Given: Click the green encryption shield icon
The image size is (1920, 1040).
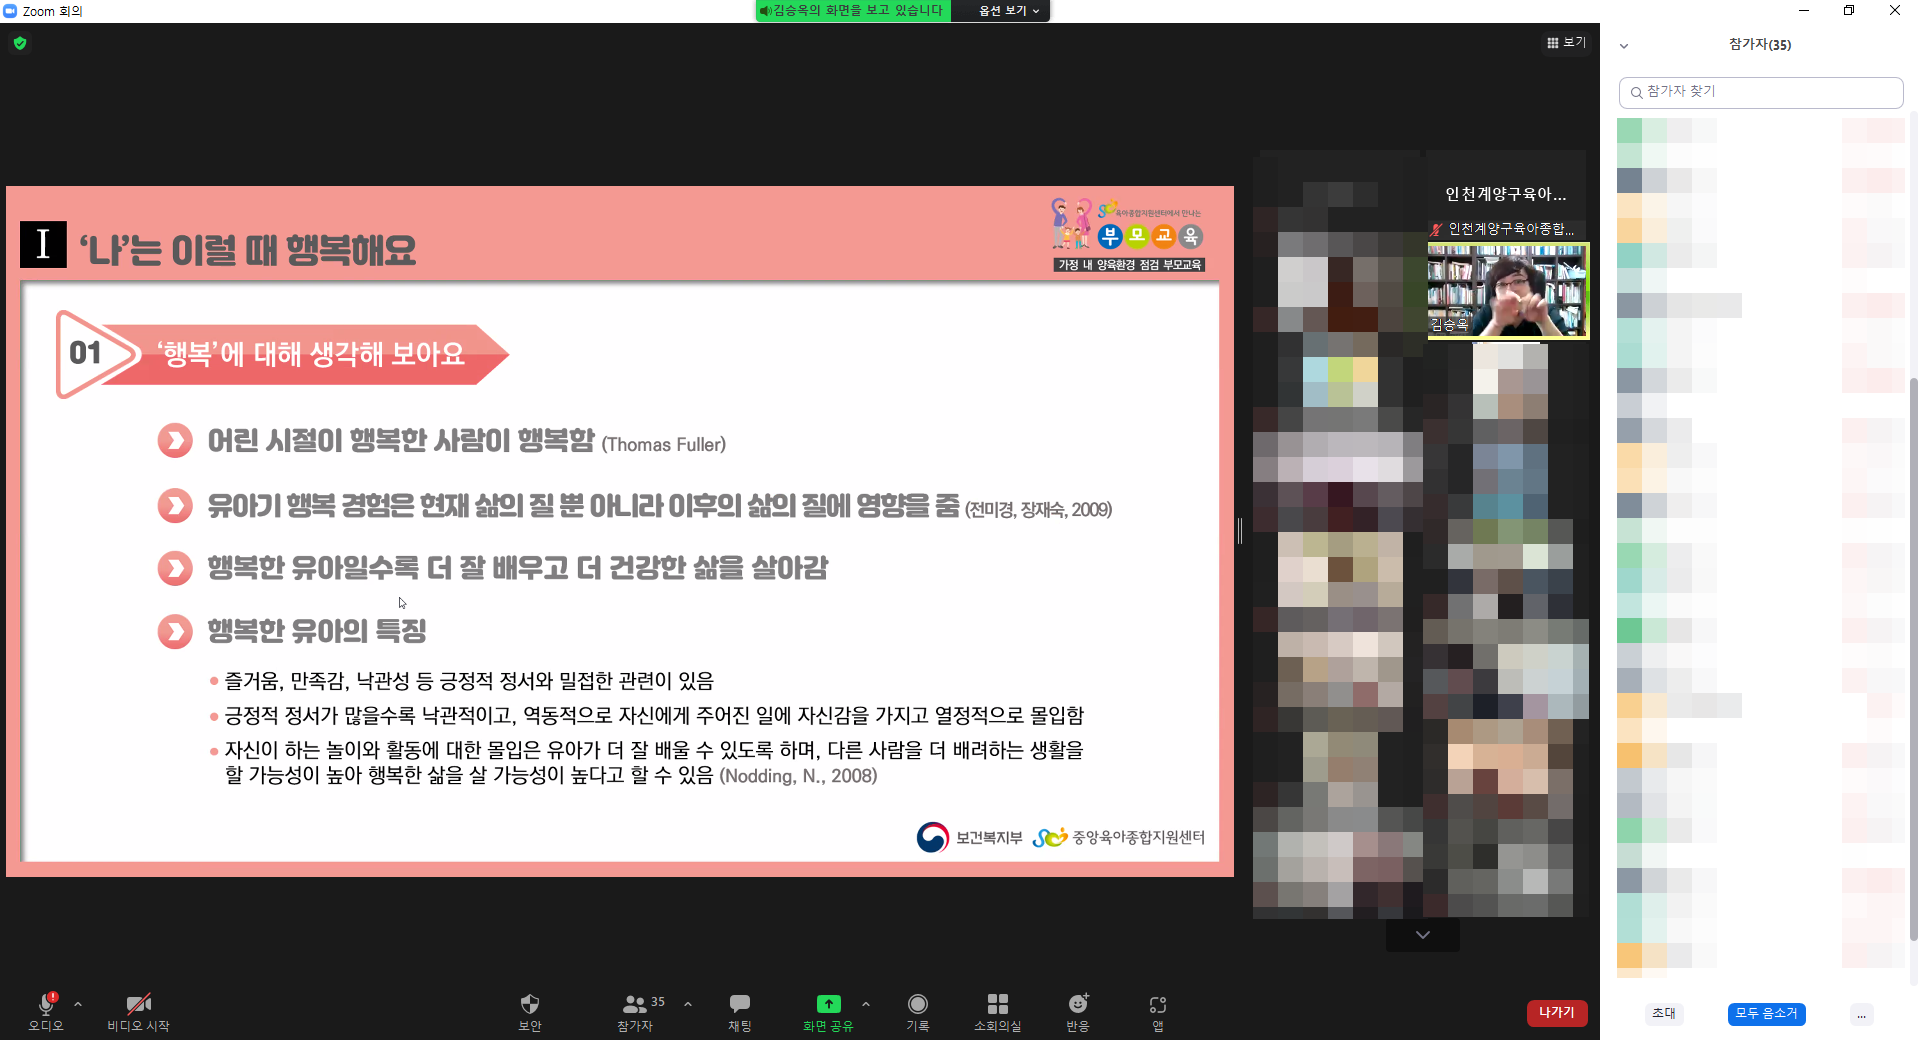Looking at the screenshot, I should coord(20,43).
